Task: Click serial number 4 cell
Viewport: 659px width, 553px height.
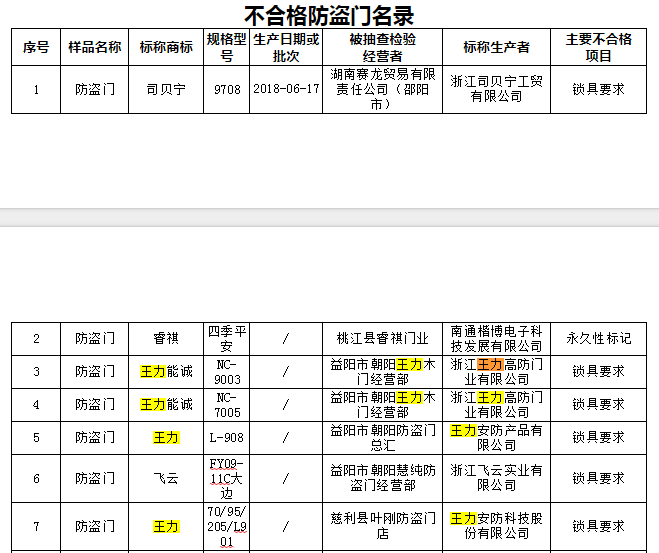Action: point(36,405)
